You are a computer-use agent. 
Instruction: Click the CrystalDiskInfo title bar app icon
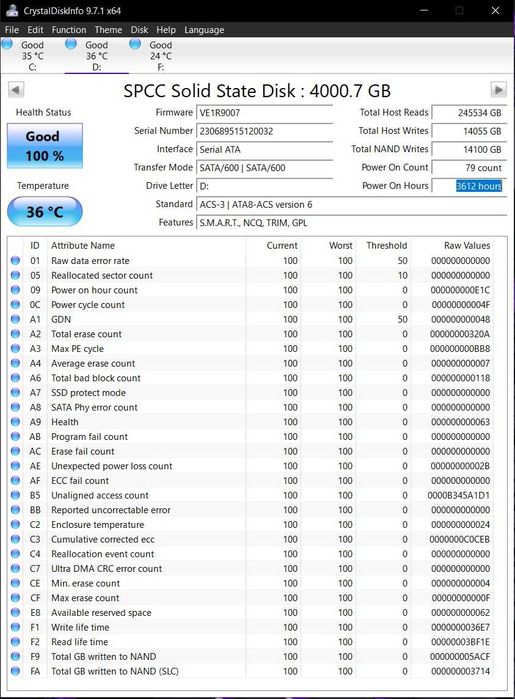12,10
